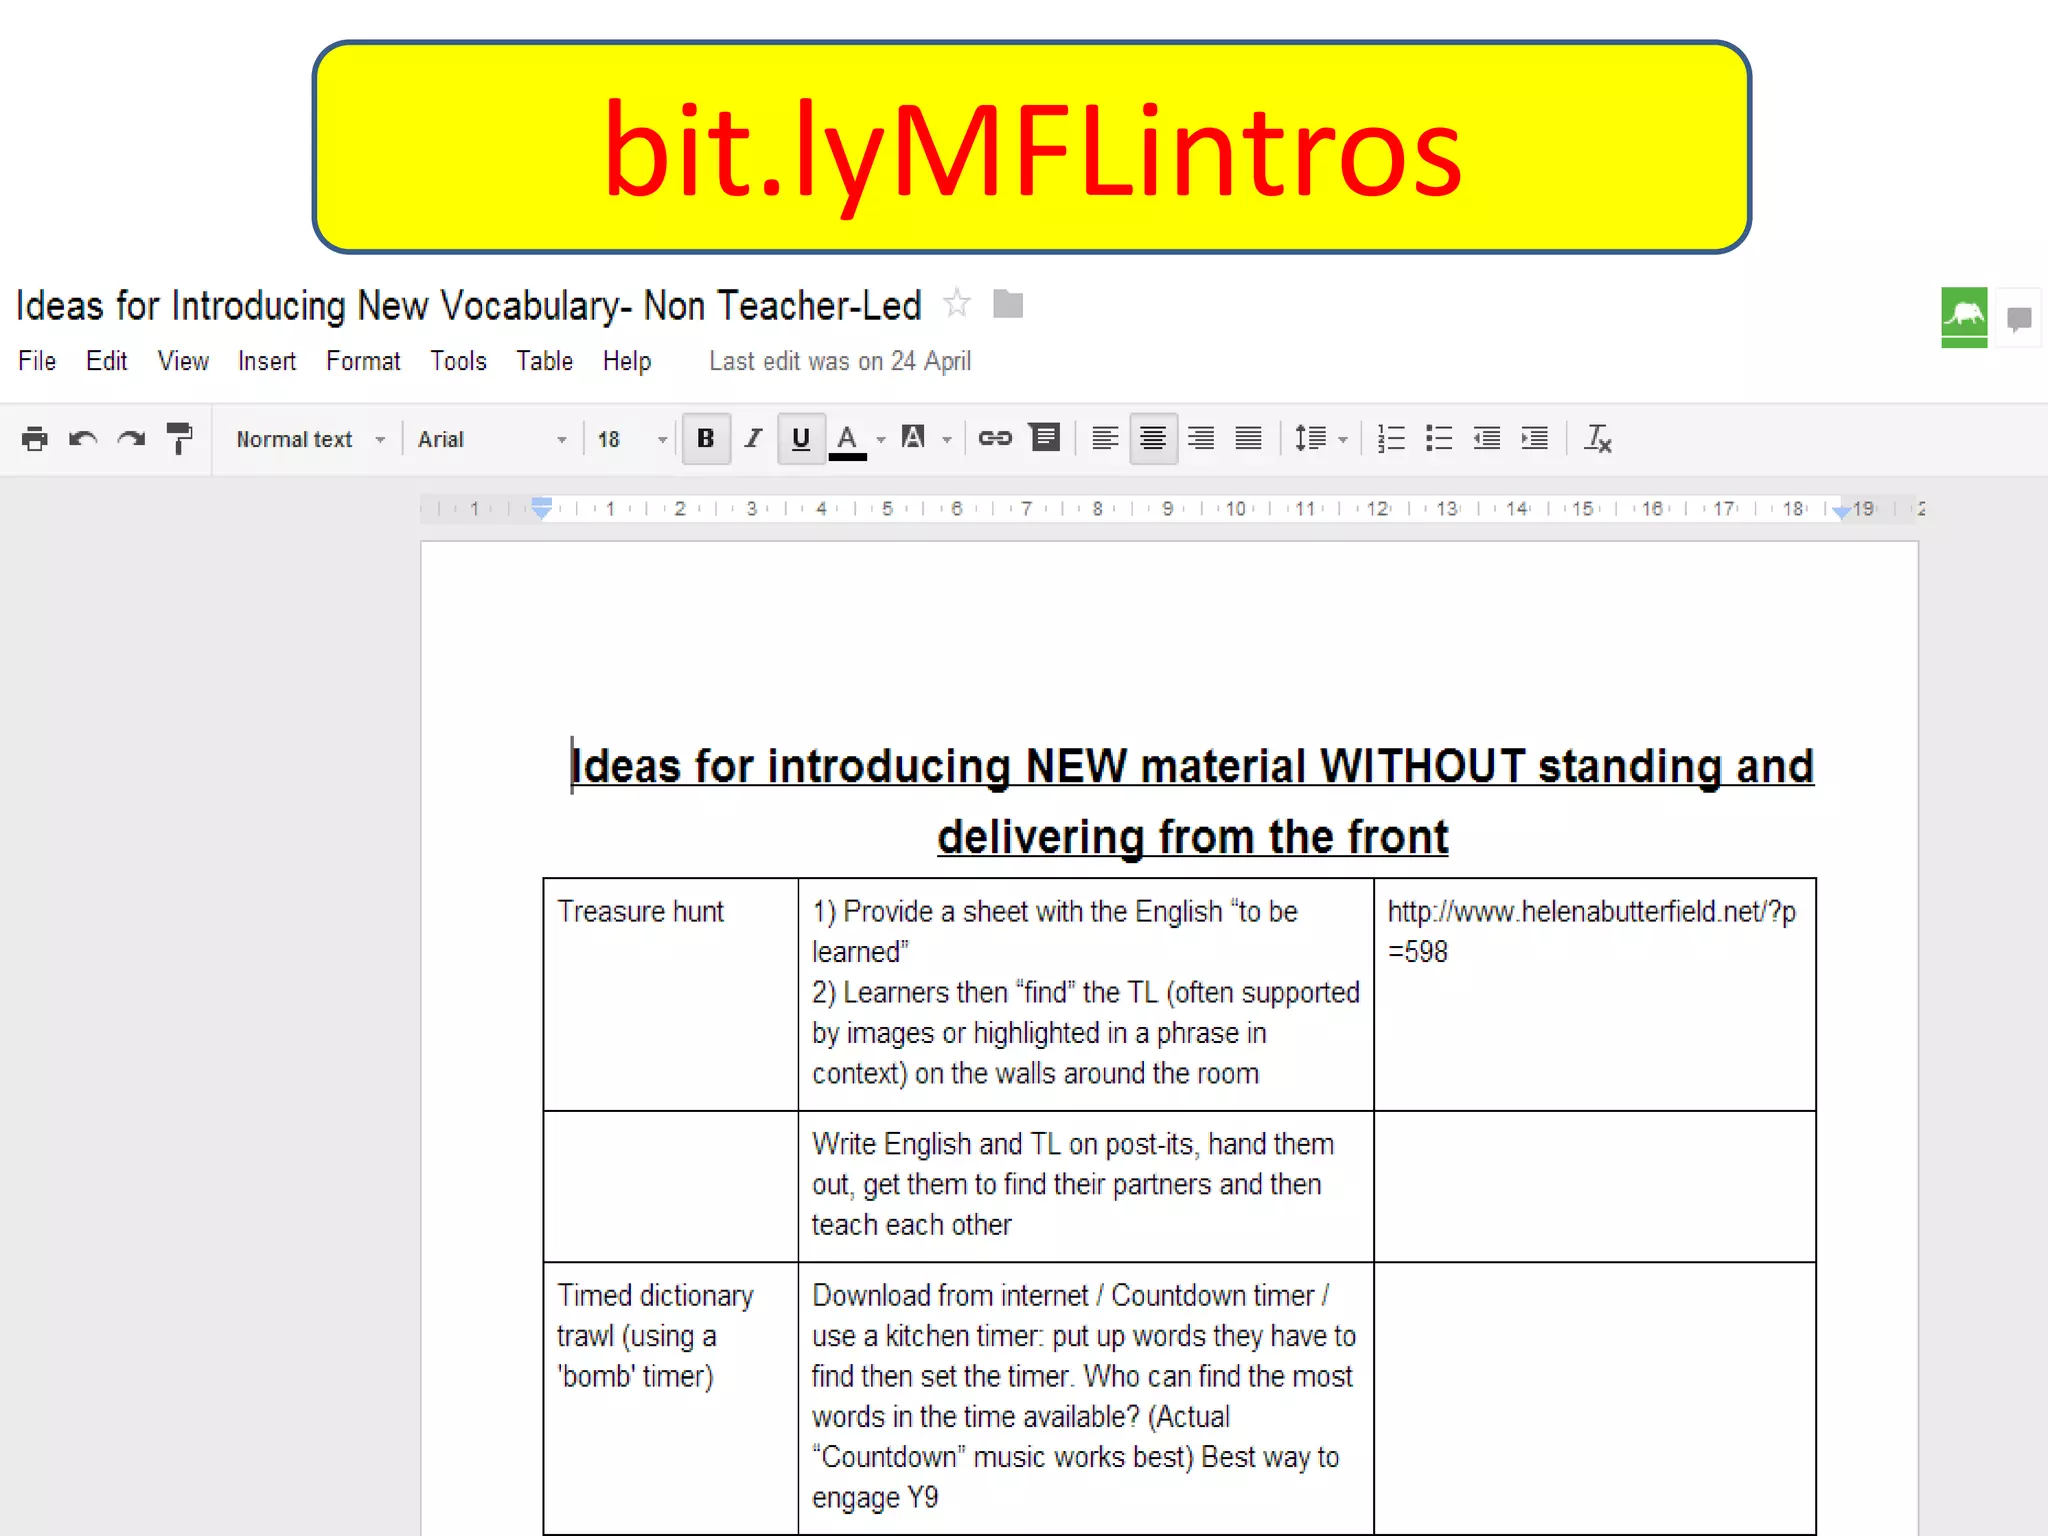Toggle Italic formatting button
The width and height of the screenshot is (2048, 1536).
pos(753,438)
